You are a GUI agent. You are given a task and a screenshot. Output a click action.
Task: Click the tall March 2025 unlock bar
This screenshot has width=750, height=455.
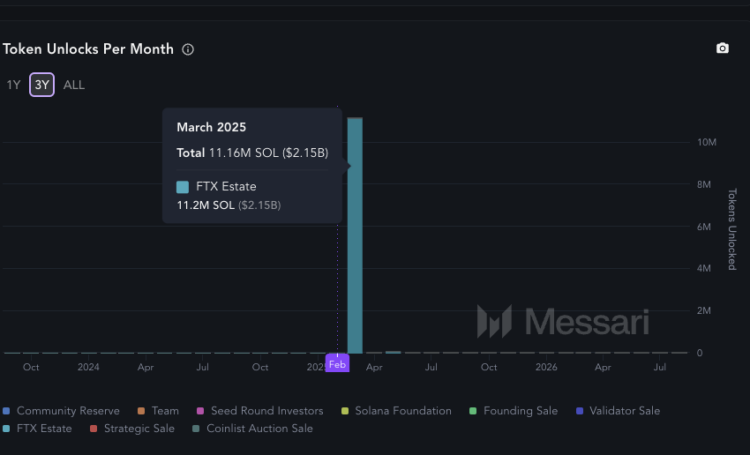(355, 235)
